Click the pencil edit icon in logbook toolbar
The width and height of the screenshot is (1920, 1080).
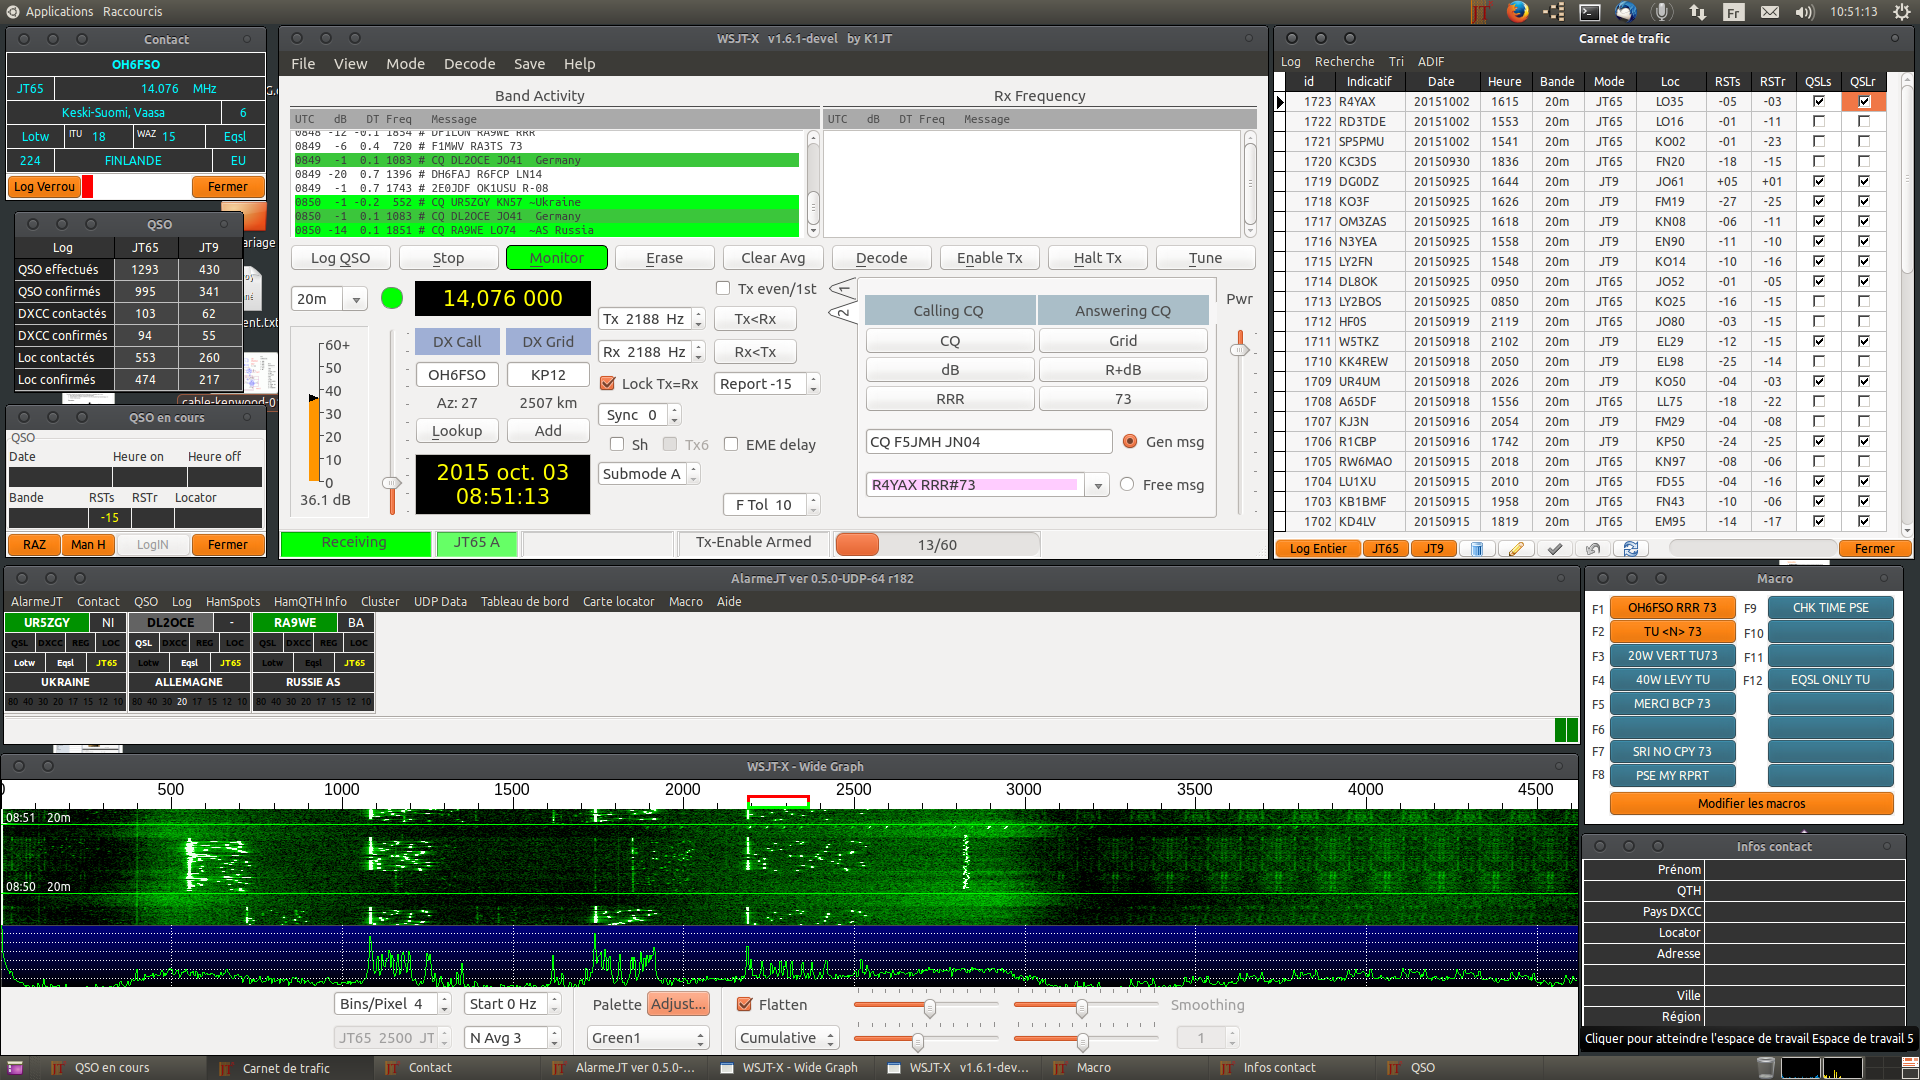(1516, 548)
